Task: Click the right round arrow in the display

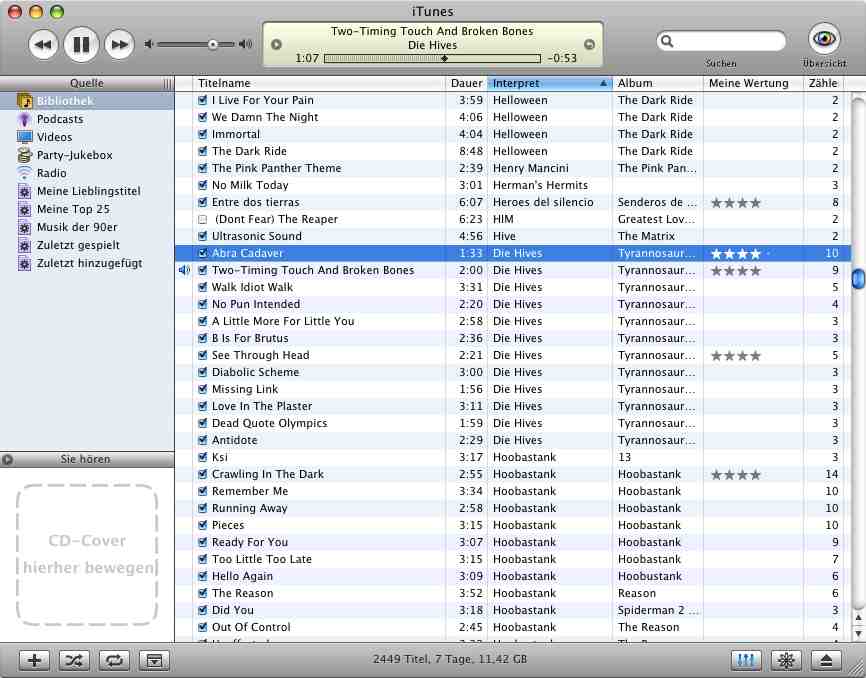Action: click(589, 44)
